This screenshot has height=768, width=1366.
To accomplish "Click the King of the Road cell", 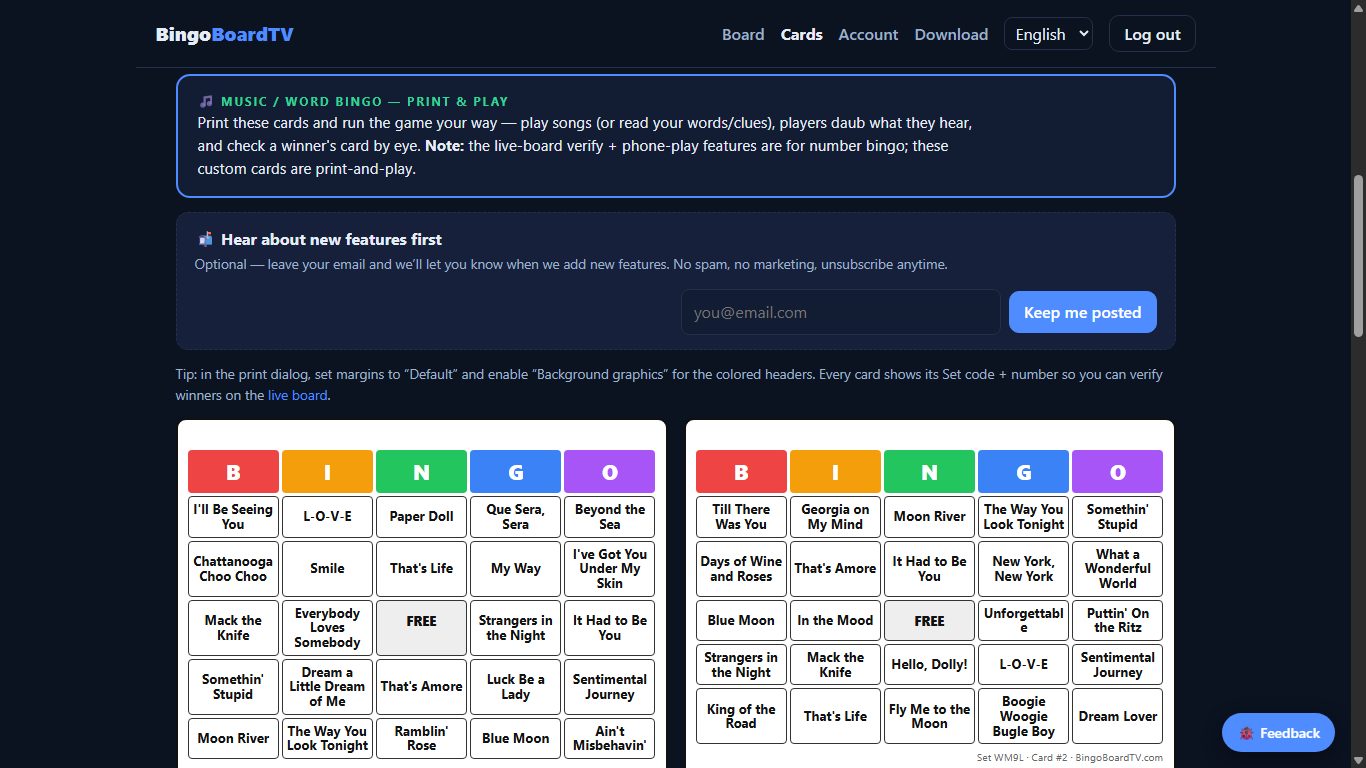I will tap(741, 716).
